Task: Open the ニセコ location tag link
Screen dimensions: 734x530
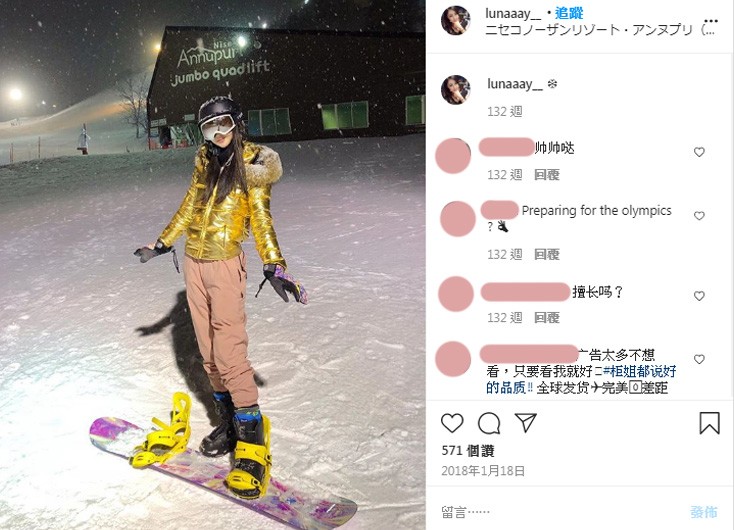Action: click(x=600, y=30)
